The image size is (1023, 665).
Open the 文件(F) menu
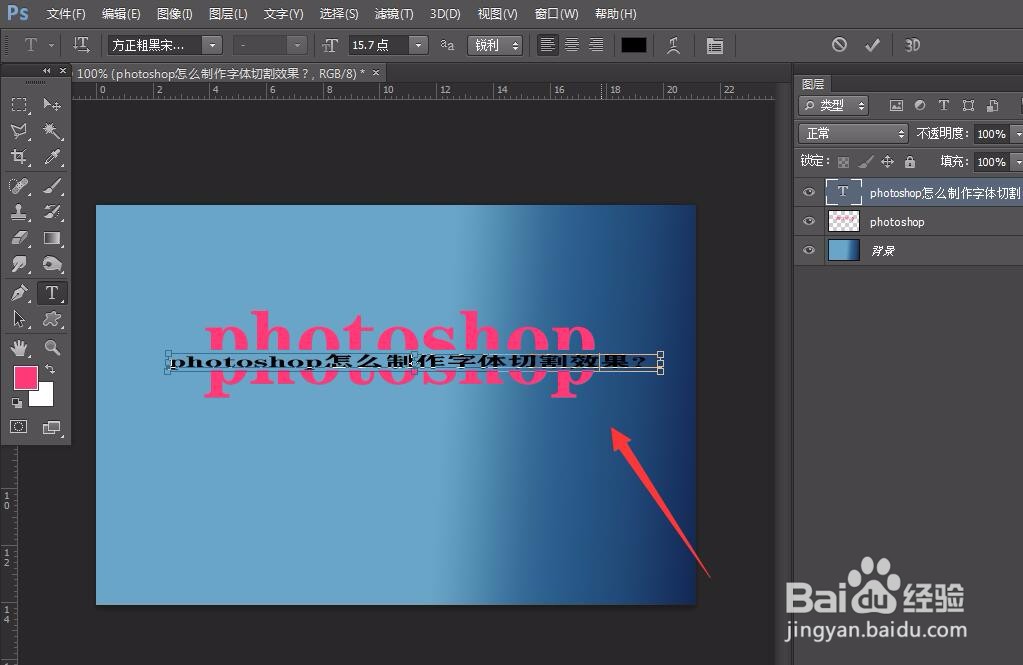[66, 14]
